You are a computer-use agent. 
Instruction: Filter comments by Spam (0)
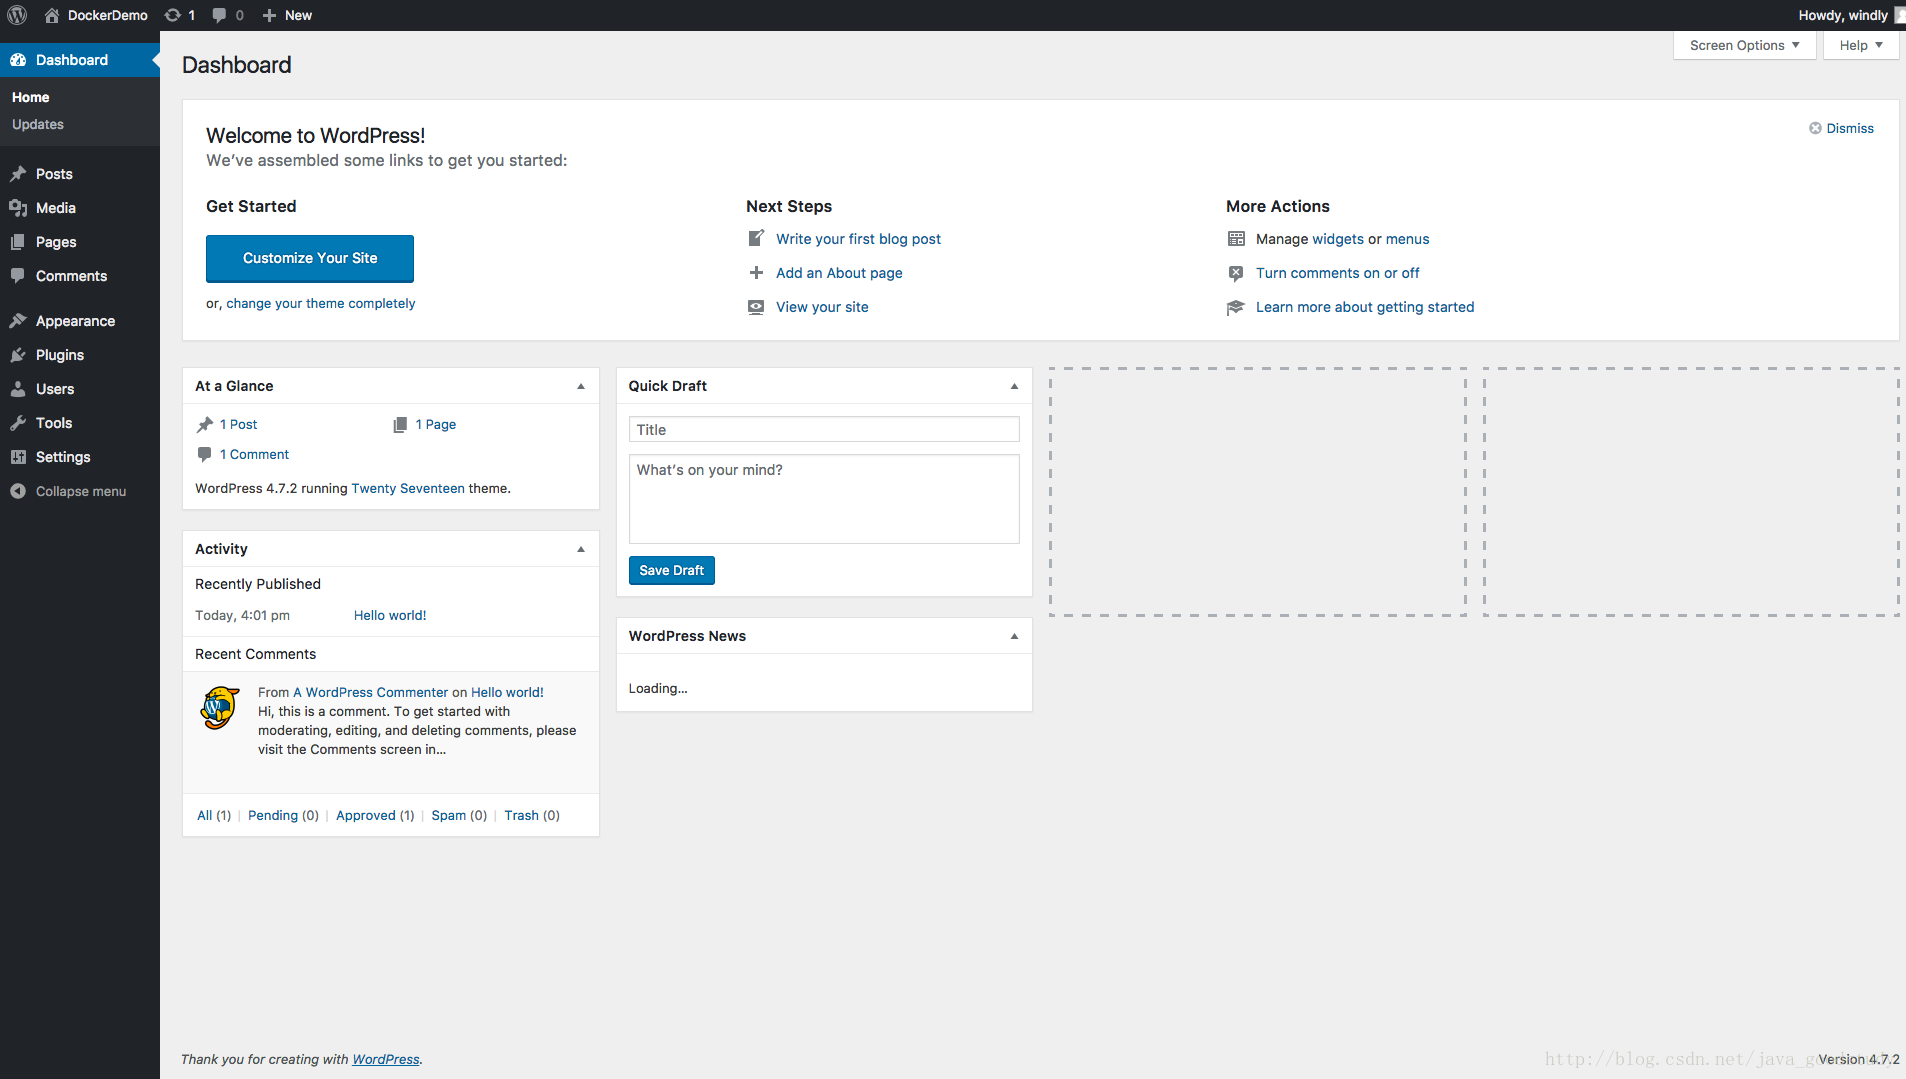click(459, 815)
